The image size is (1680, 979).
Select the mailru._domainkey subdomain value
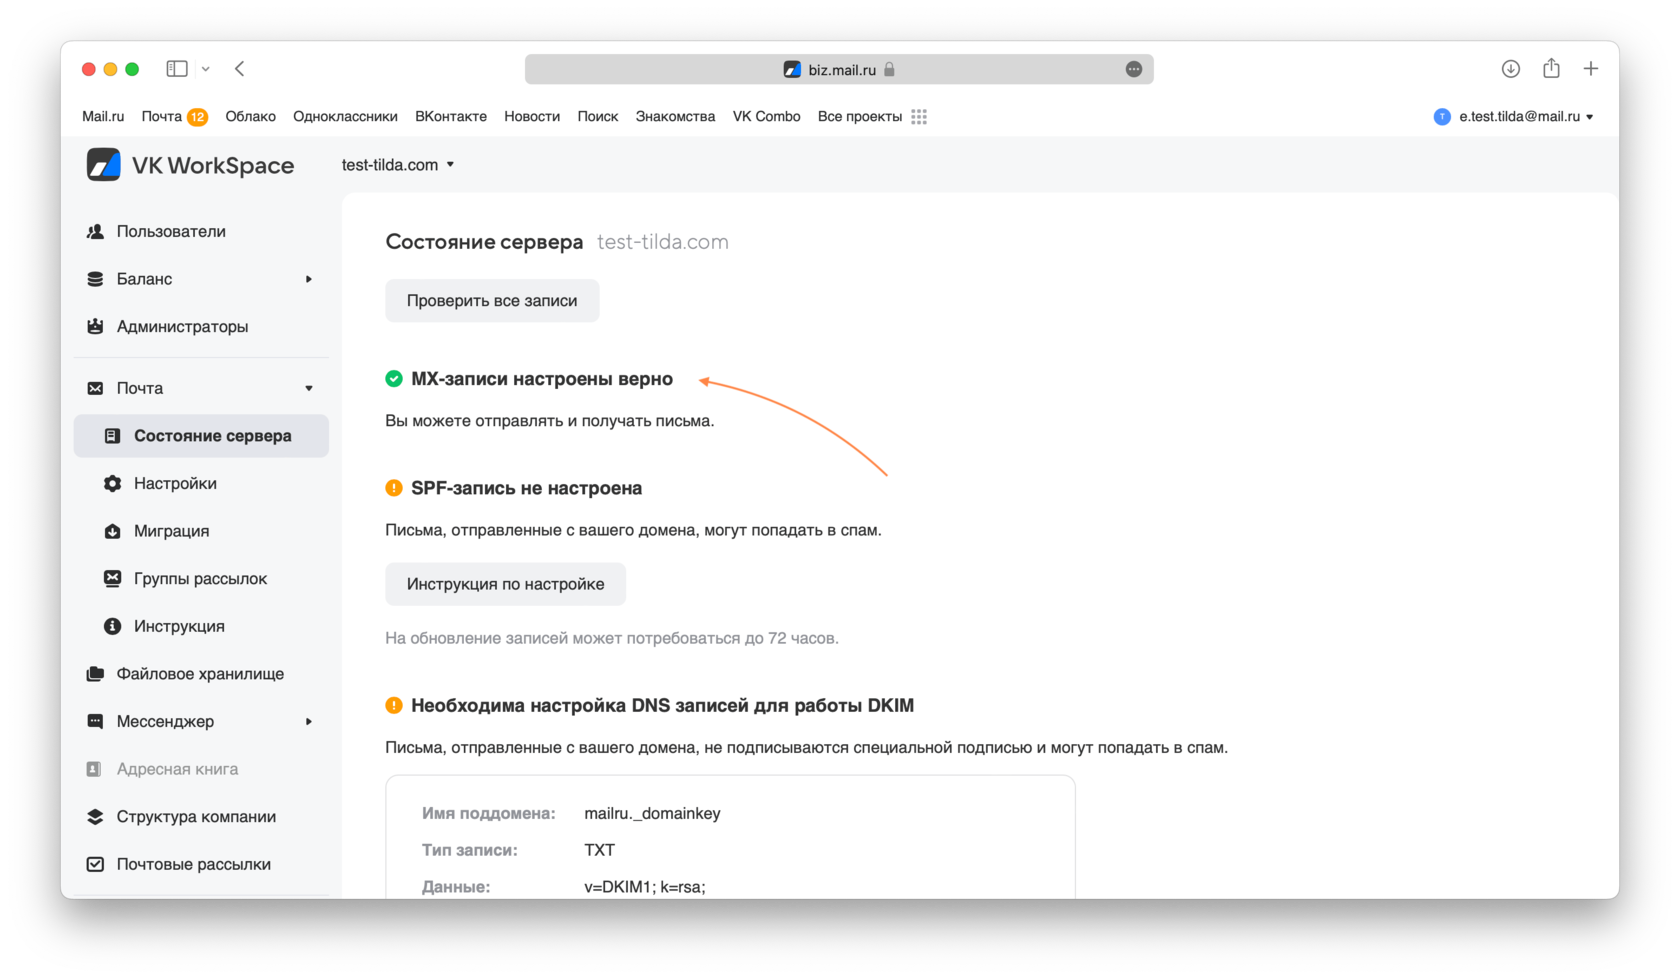[x=652, y=814]
